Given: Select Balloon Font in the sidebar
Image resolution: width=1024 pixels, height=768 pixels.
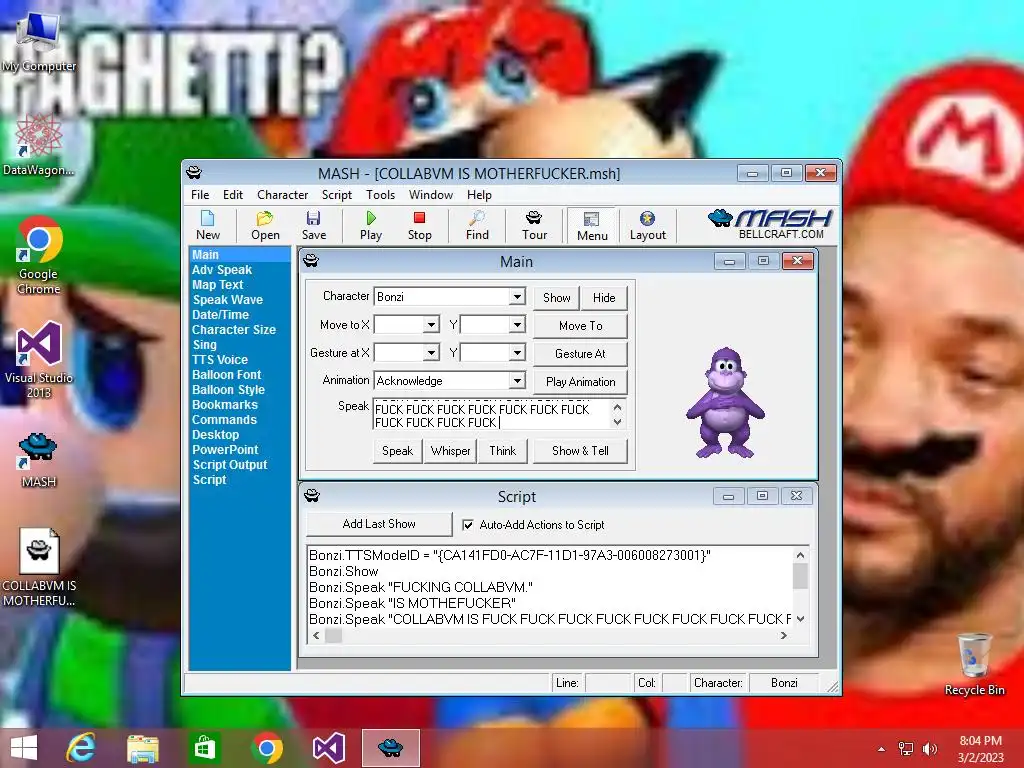Looking at the screenshot, I should [227, 375].
